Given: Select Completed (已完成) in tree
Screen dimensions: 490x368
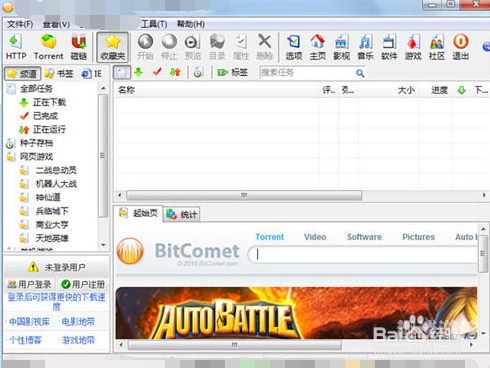Looking at the screenshot, I should point(45,116).
